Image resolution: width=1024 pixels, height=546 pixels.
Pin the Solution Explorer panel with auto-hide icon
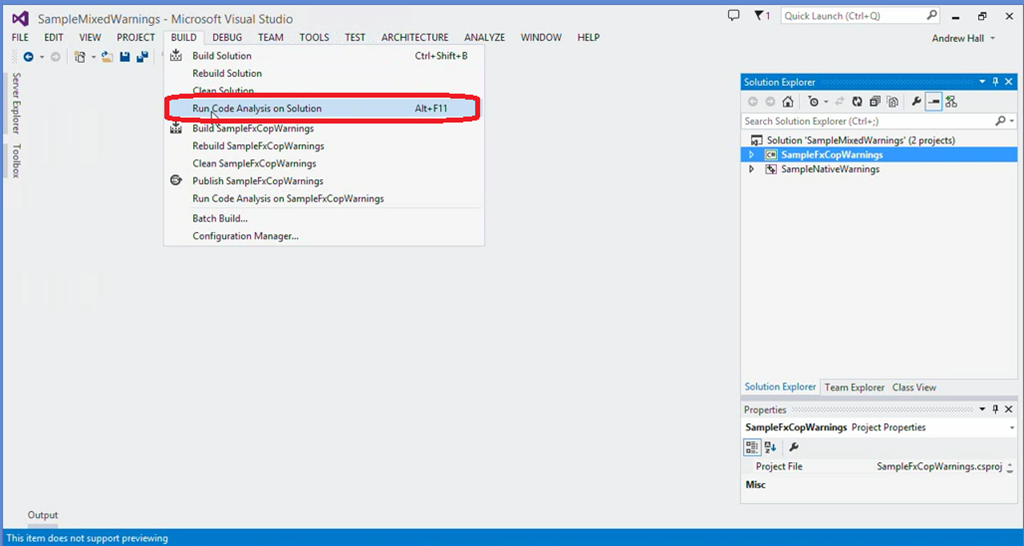995,82
